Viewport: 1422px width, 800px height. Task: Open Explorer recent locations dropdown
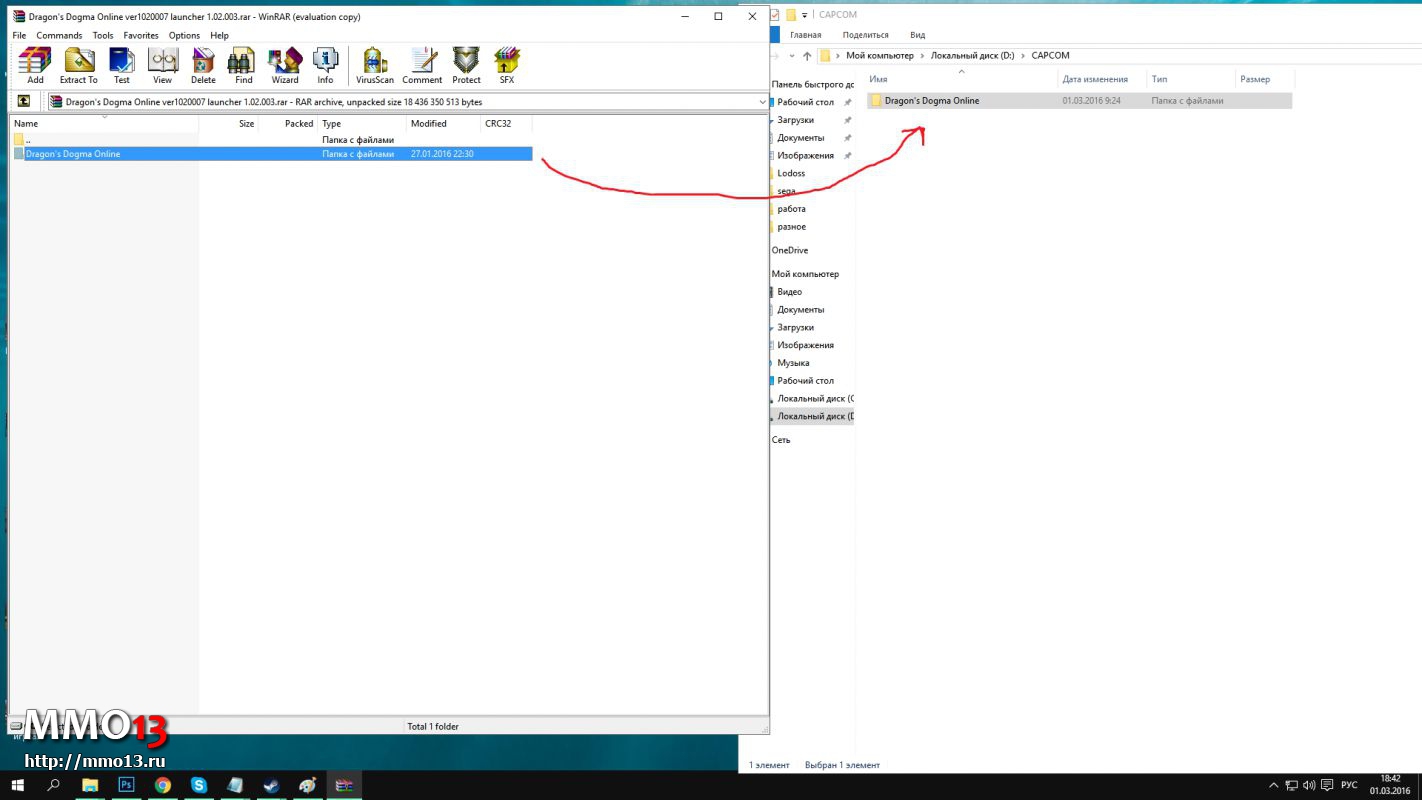pos(791,56)
